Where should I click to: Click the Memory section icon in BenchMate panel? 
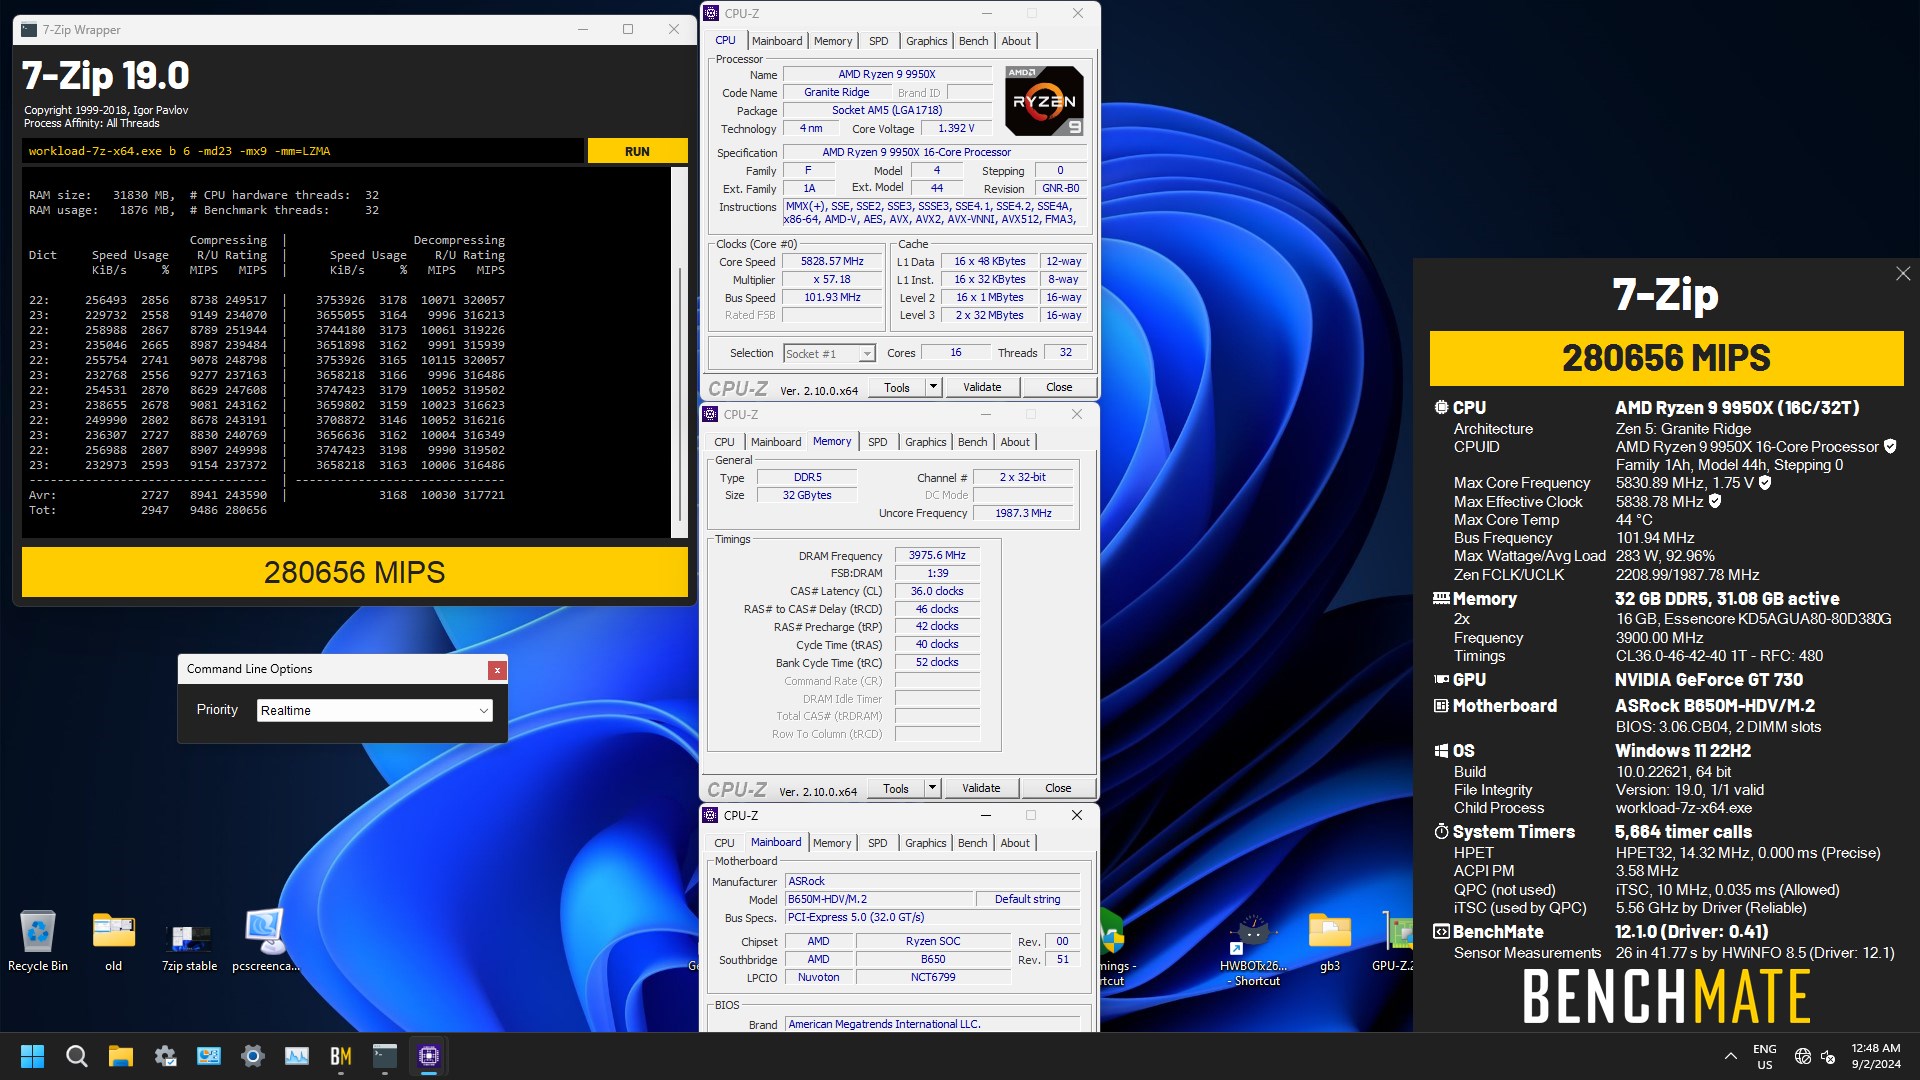[1441, 598]
